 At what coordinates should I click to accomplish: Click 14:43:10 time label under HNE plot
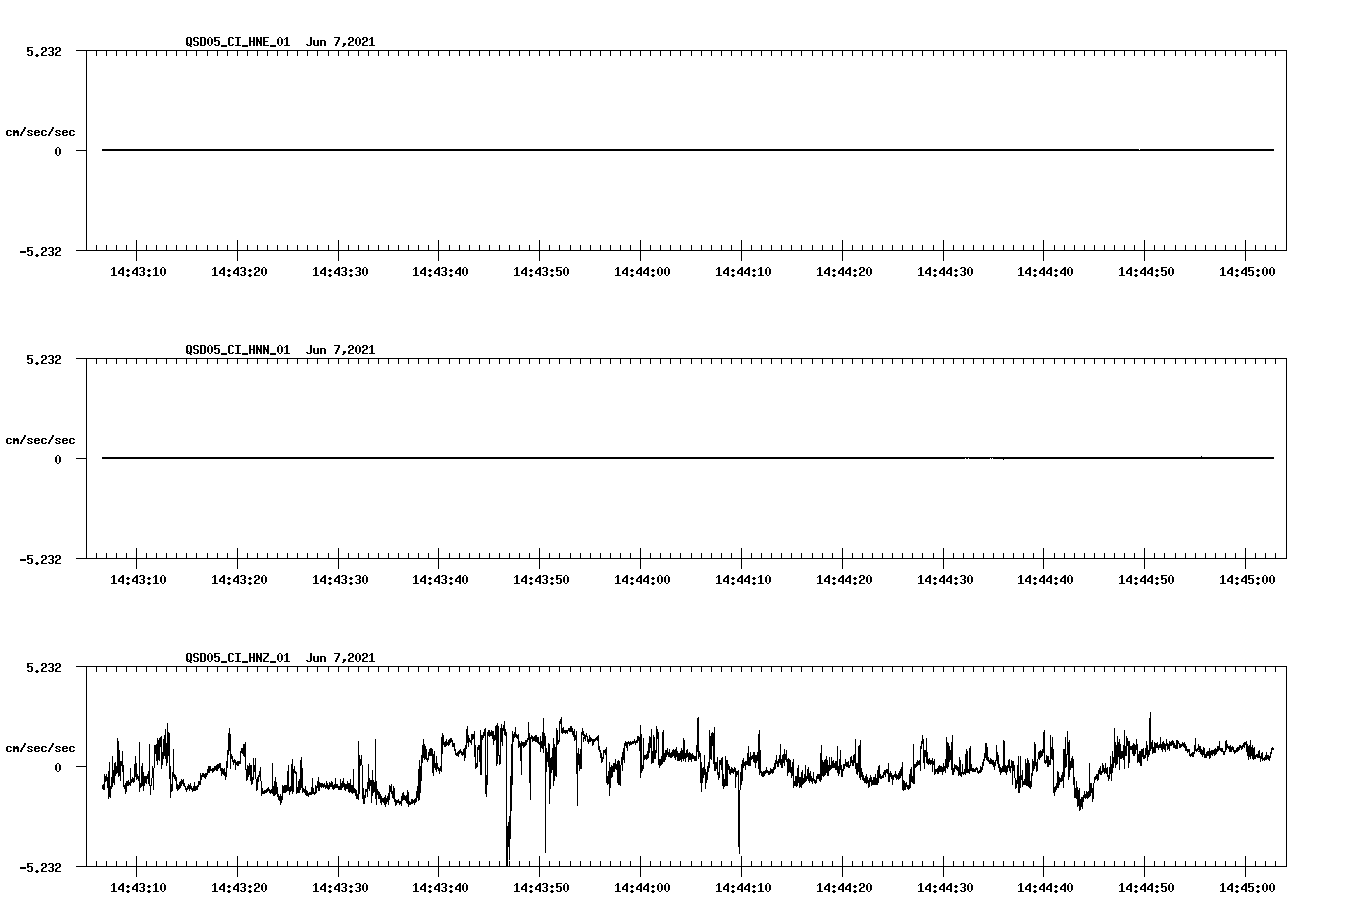(x=138, y=271)
